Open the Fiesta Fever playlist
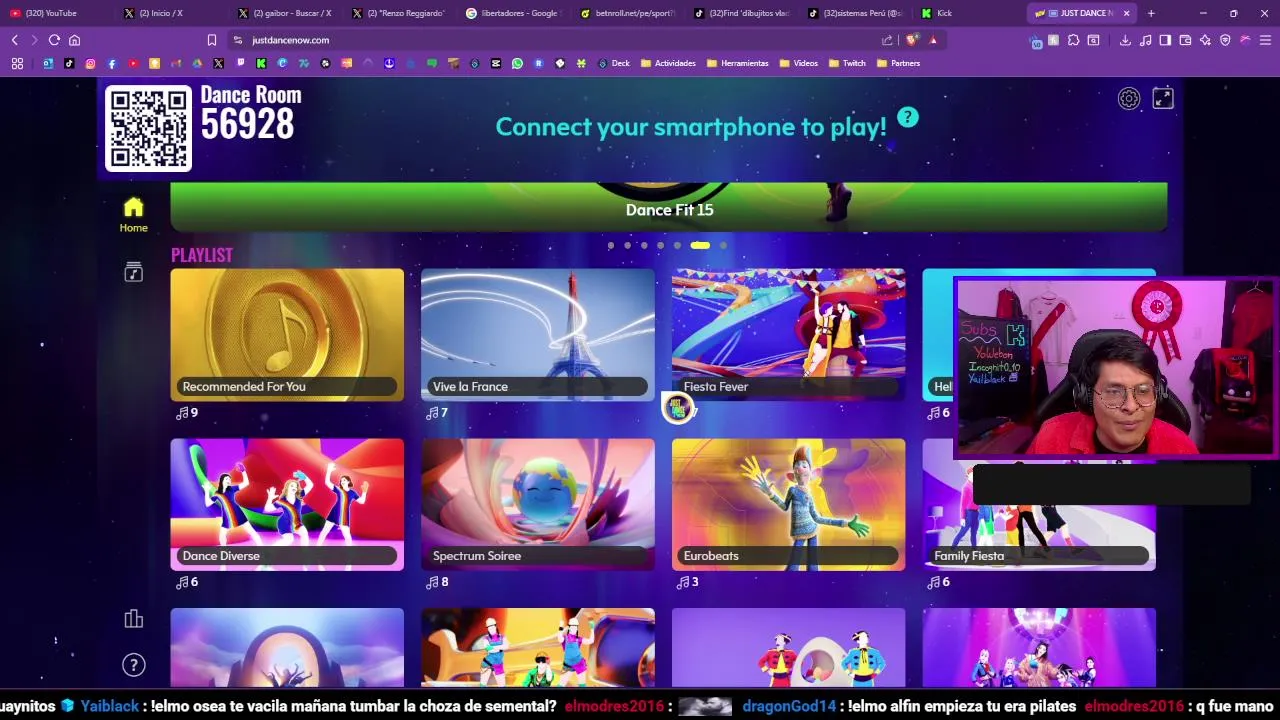Viewport: 1280px width, 720px height. click(789, 335)
